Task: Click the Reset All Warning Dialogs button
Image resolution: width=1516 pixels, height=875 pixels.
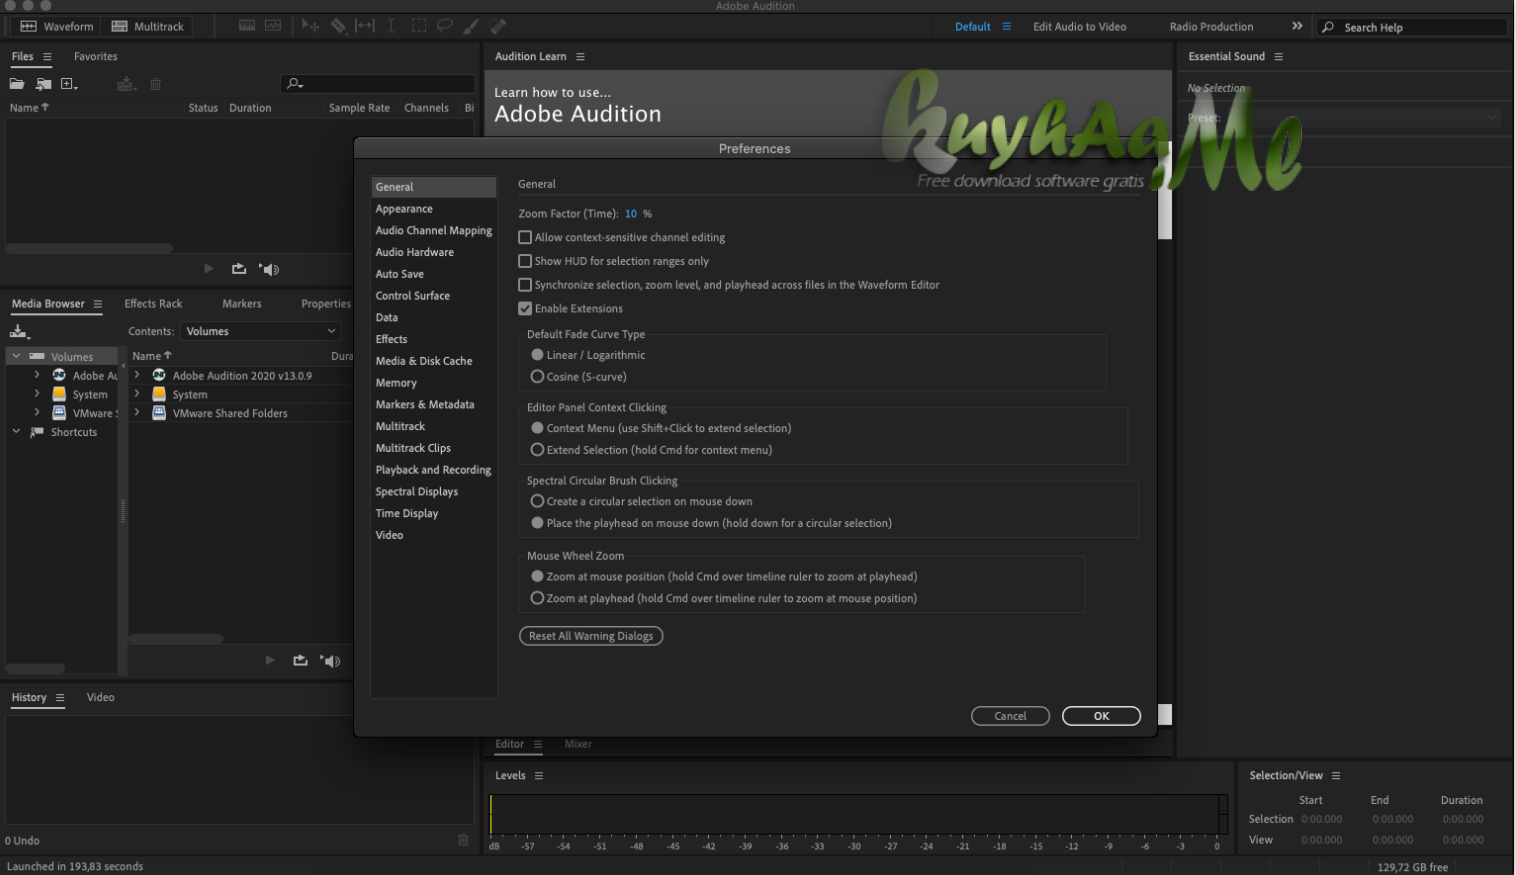Action: pyautogui.click(x=591, y=636)
